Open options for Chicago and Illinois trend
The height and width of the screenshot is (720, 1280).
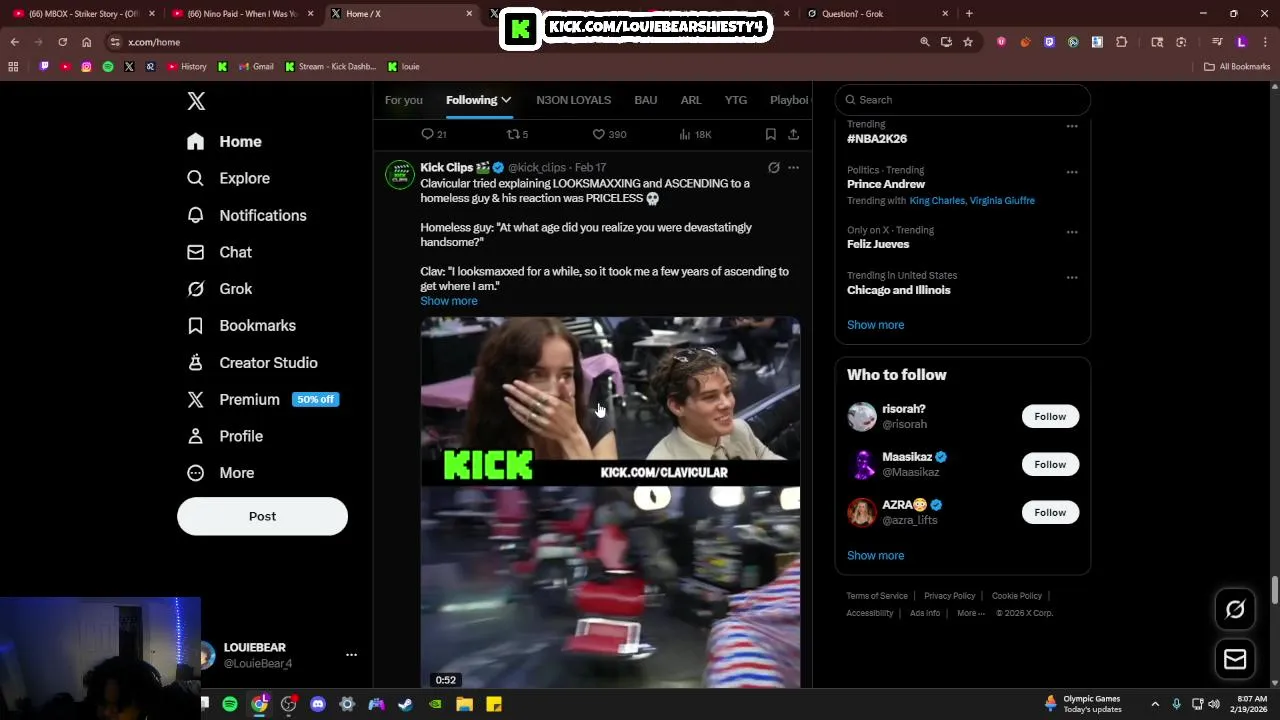(x=1072, y=277)
